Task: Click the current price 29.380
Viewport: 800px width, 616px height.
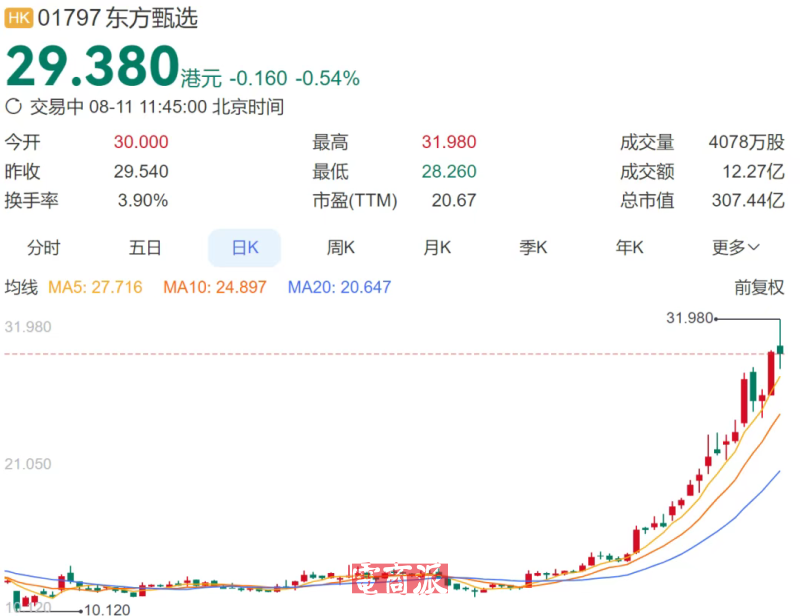Action: (92, 66)
